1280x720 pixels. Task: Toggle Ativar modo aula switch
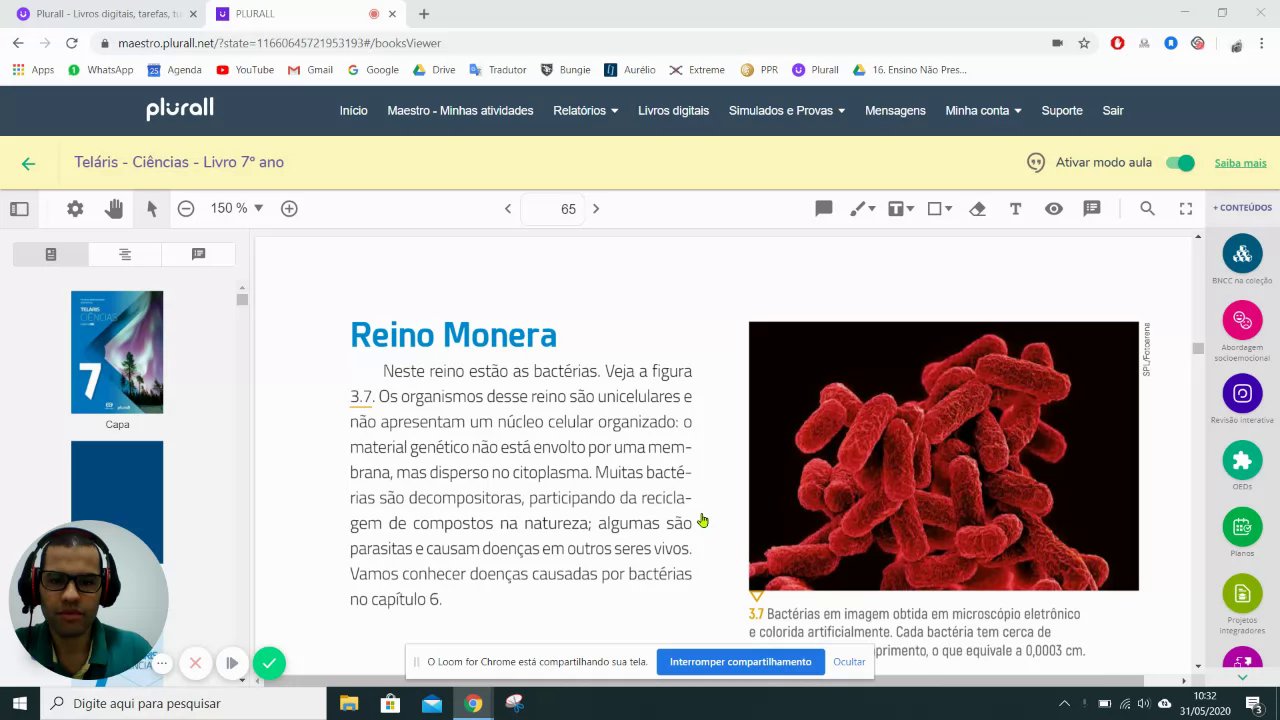[1180, 163]
